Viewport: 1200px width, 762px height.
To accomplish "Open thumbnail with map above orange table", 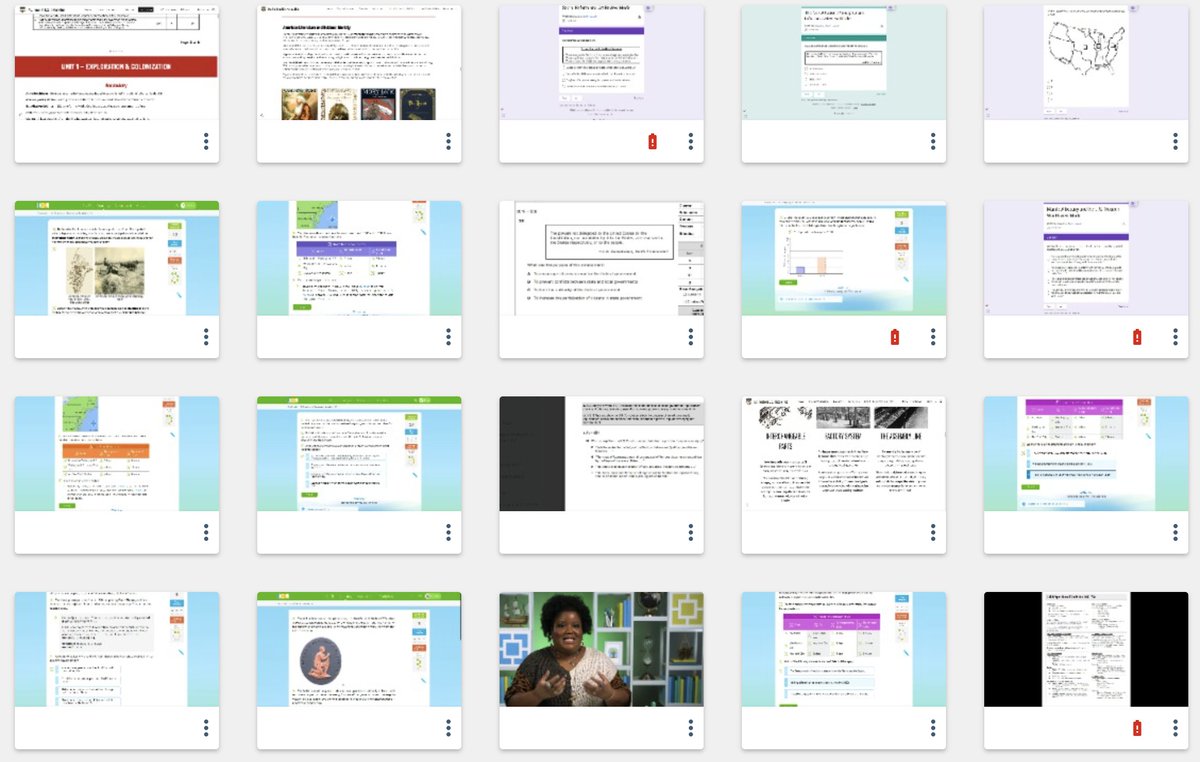I will (x=116, y=453).
